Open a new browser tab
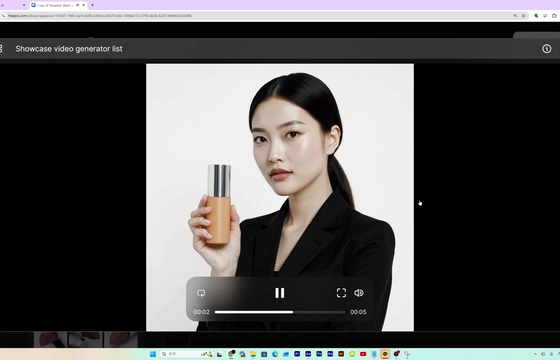560x360 pixels. pos(92,5)
